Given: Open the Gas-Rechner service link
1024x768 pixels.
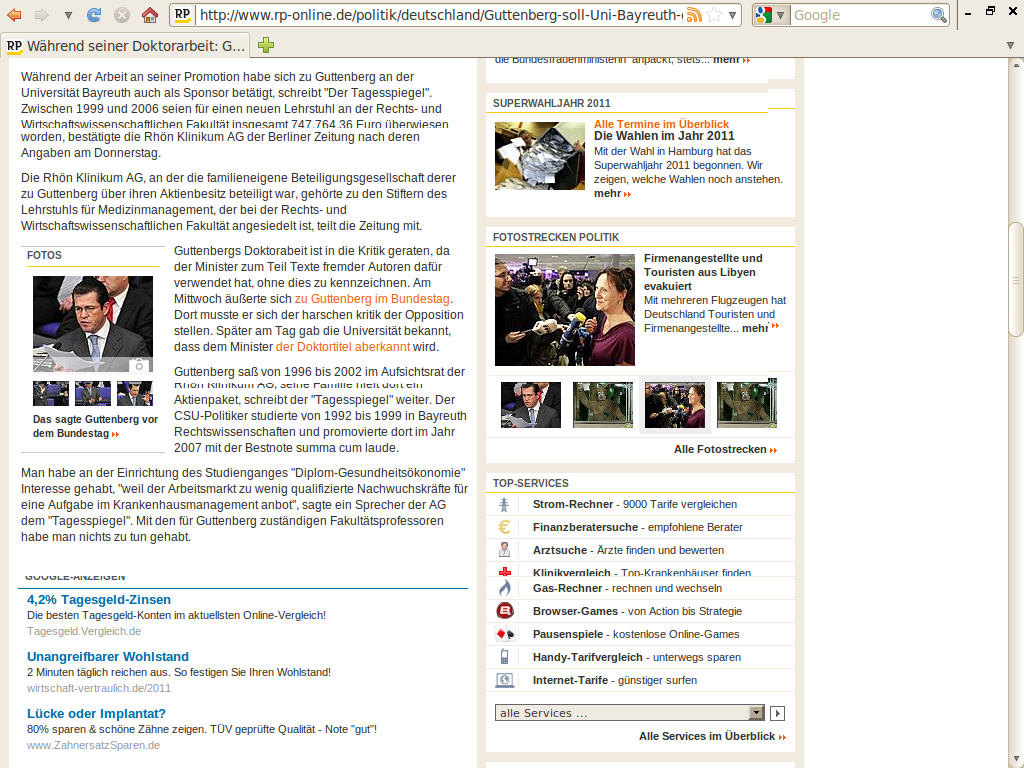Looking at the screenshot, I should pos(627,588).
